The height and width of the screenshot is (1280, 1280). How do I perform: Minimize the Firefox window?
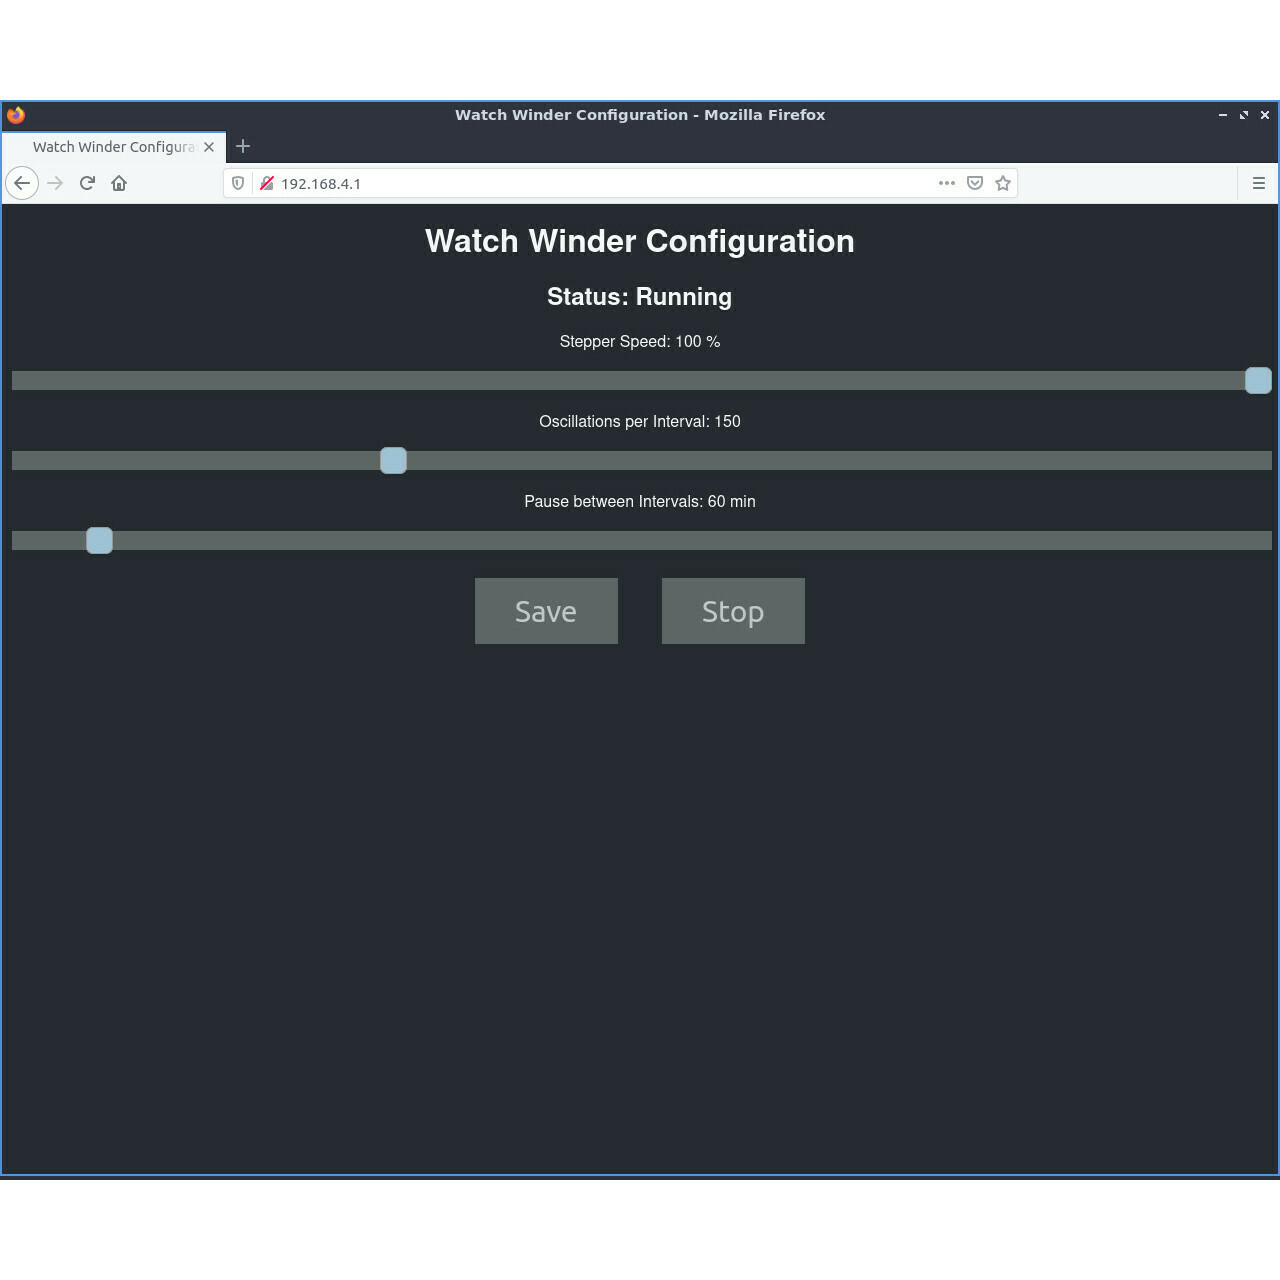1222,115
